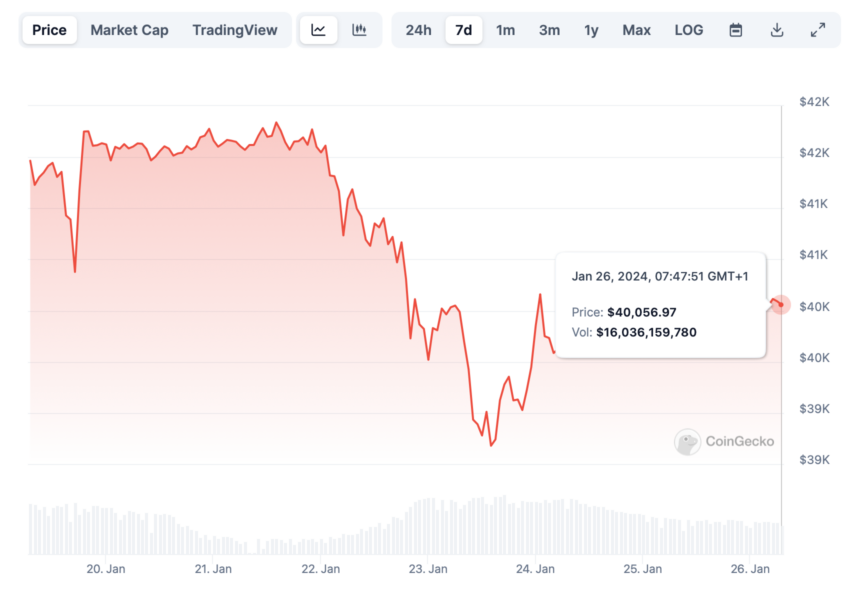Open the TradingView tab
The height and width of the screenshot is (591, 850).
coord(235,30)
